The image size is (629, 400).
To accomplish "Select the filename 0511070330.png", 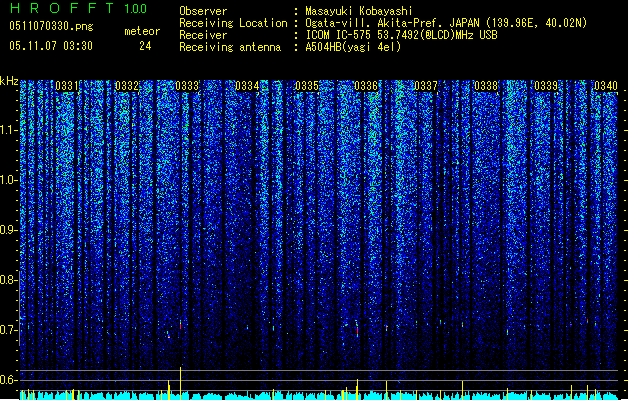I will (x=51, y=26).
